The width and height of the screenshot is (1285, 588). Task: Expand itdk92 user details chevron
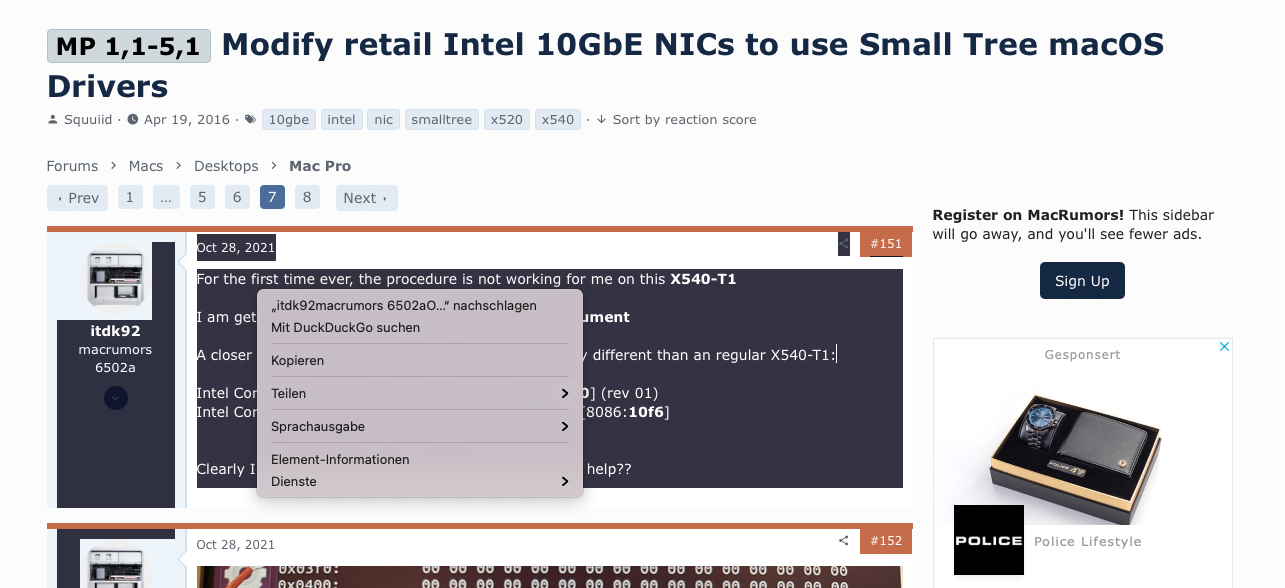[x=116, y=398]
